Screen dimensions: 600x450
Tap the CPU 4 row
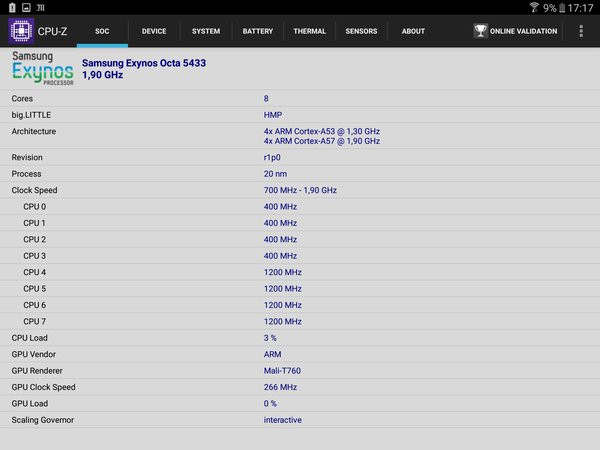pos(300,272)
